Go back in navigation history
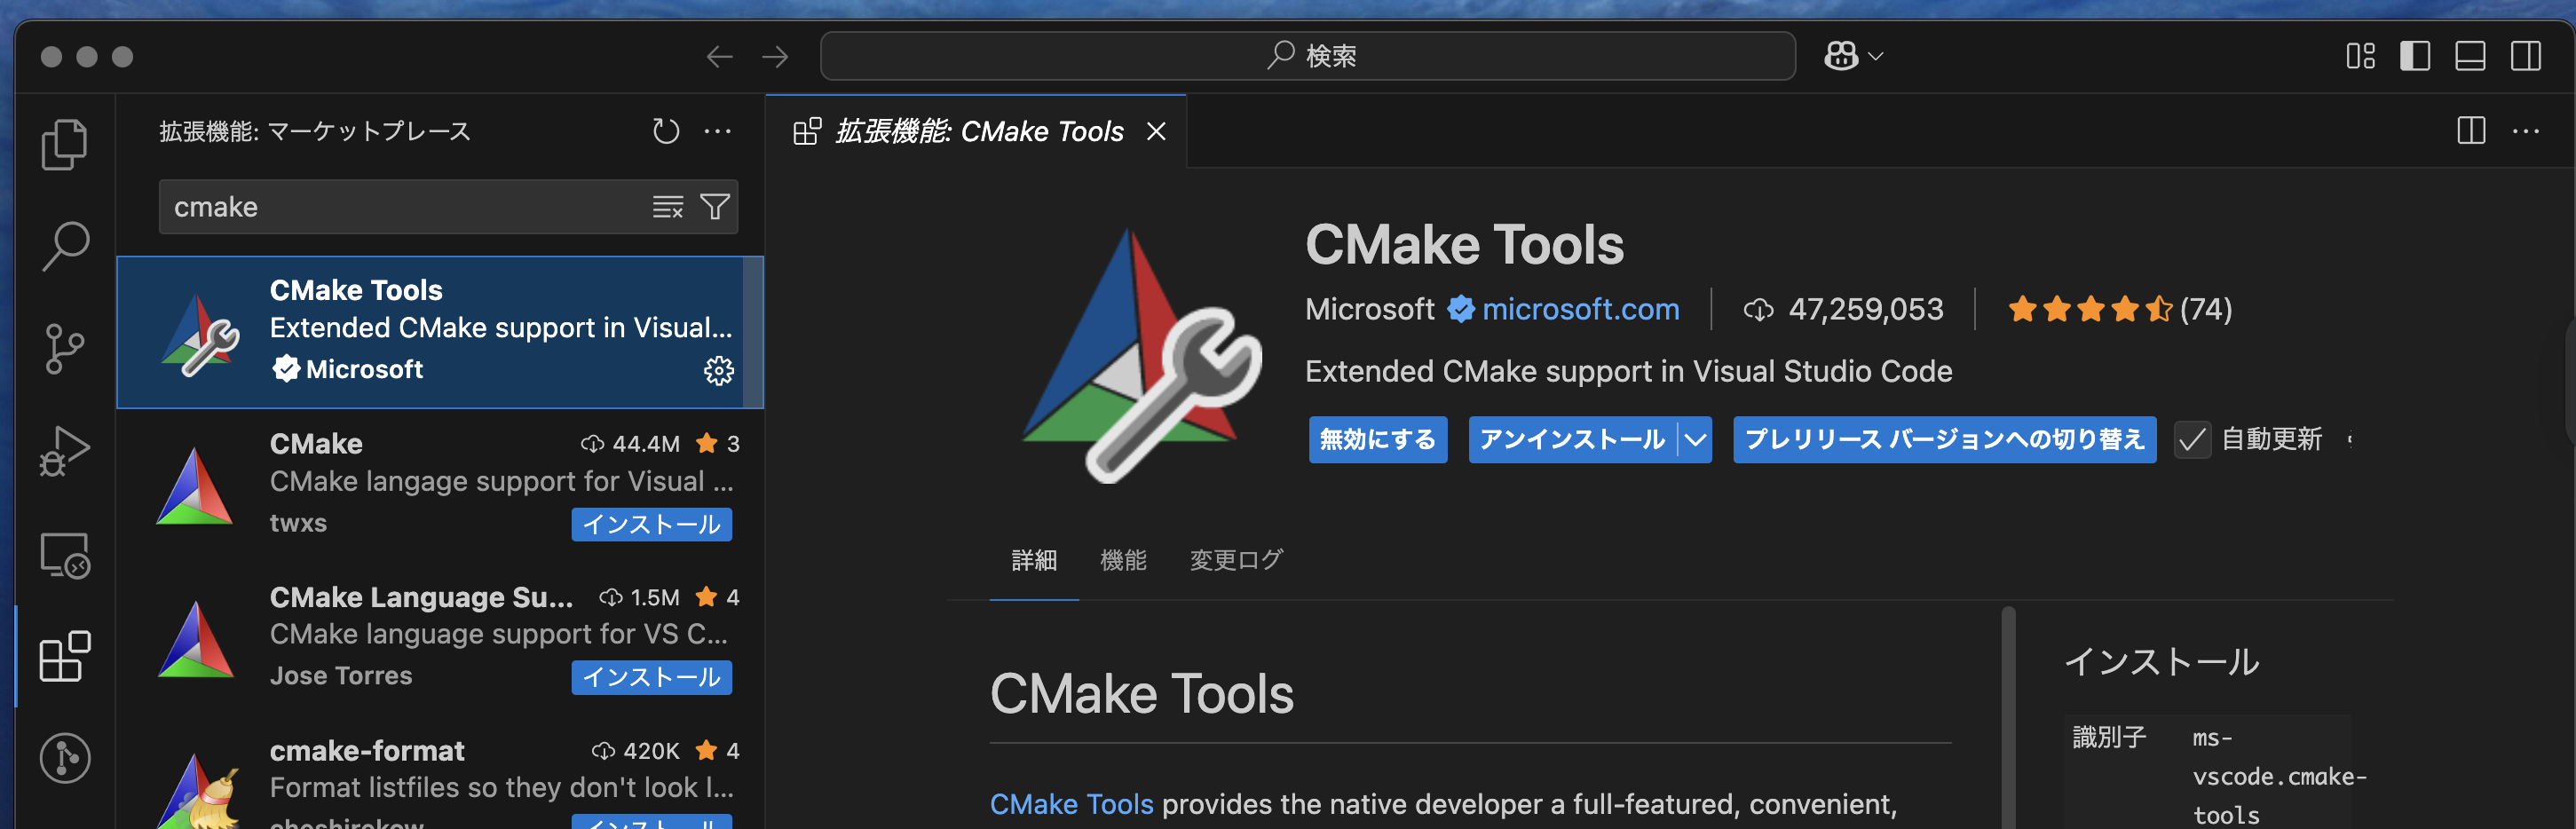Image resolution: width=2576 pixels, height=829 pixels. [x=720, y=57]
